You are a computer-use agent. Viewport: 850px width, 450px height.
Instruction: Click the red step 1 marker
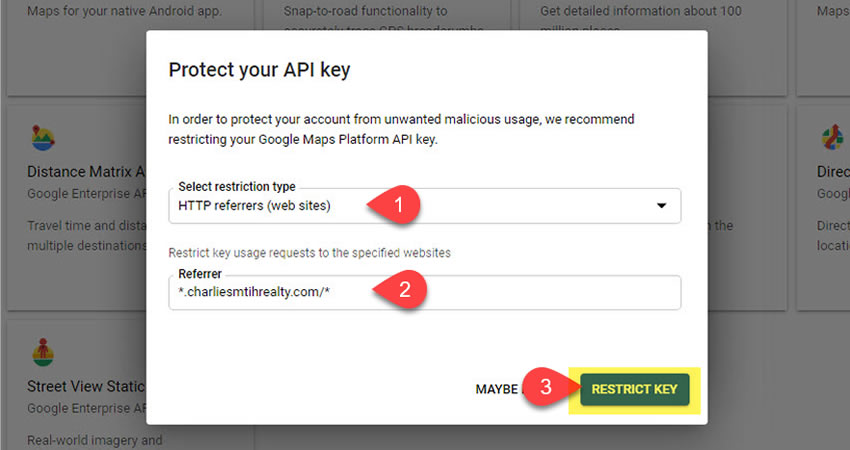pyautogui.click(x=397, y=205)
